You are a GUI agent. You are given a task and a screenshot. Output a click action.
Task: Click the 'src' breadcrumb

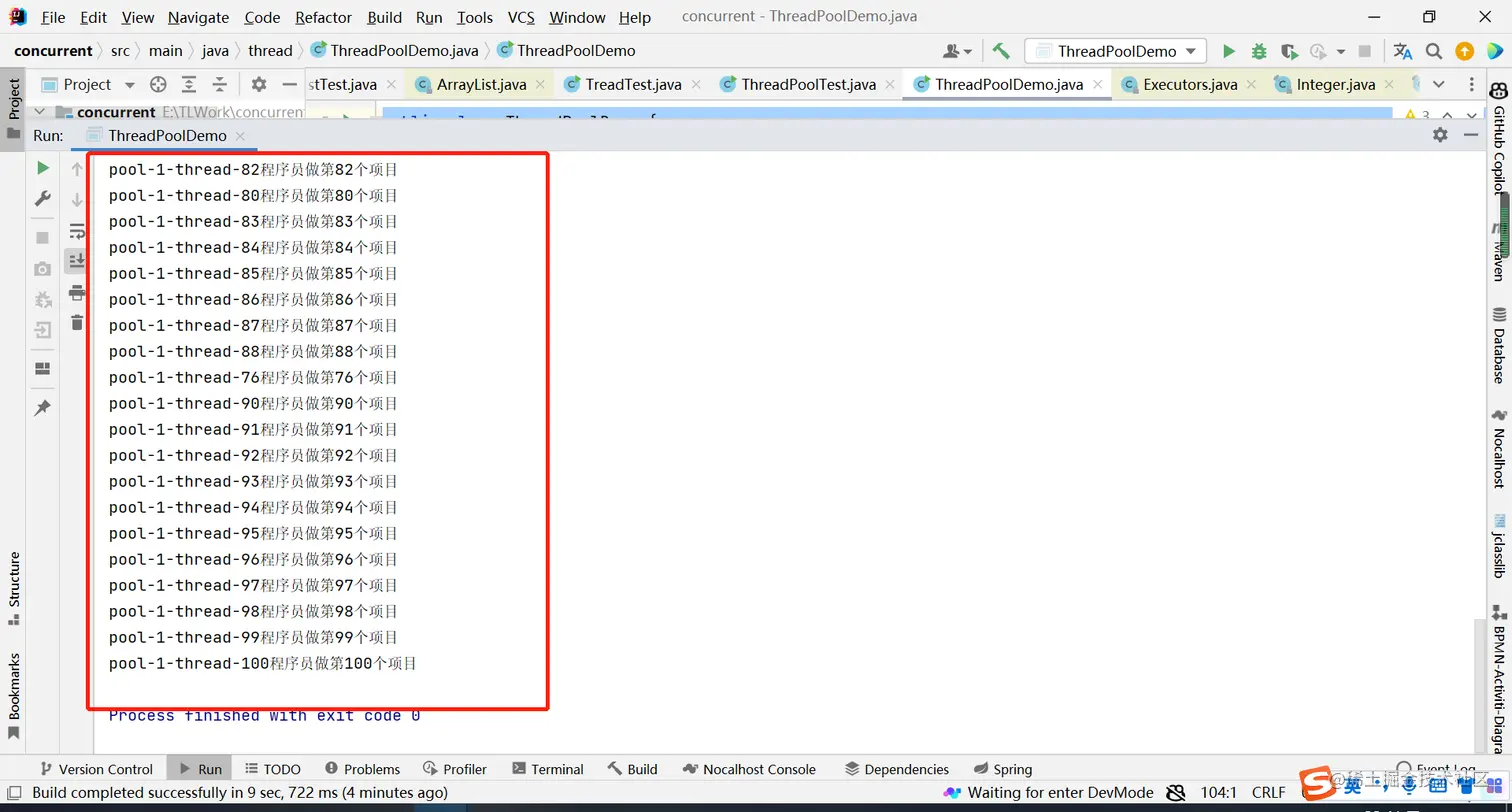[120, 51]
